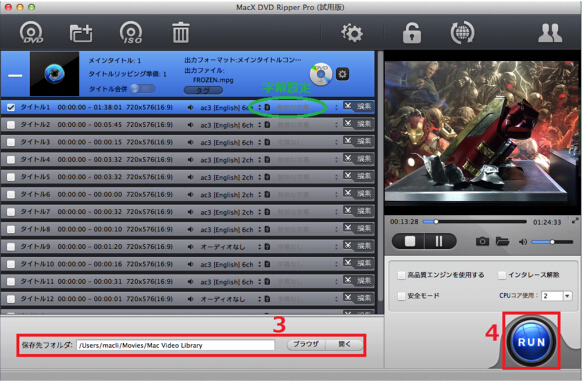The height and width of the screenshot is (382, 582).
Task: Open the subtitle dropdown for タイトル8
Action: click(336, 229)
